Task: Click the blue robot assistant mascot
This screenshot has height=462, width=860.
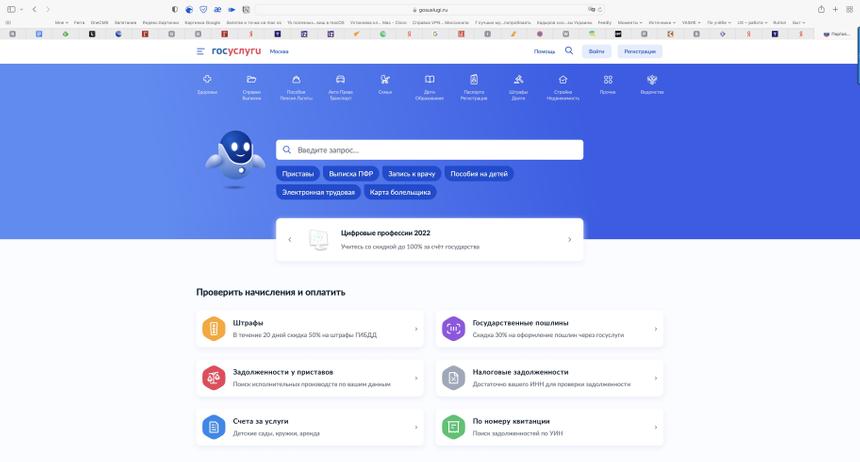Action: [235, 159]
